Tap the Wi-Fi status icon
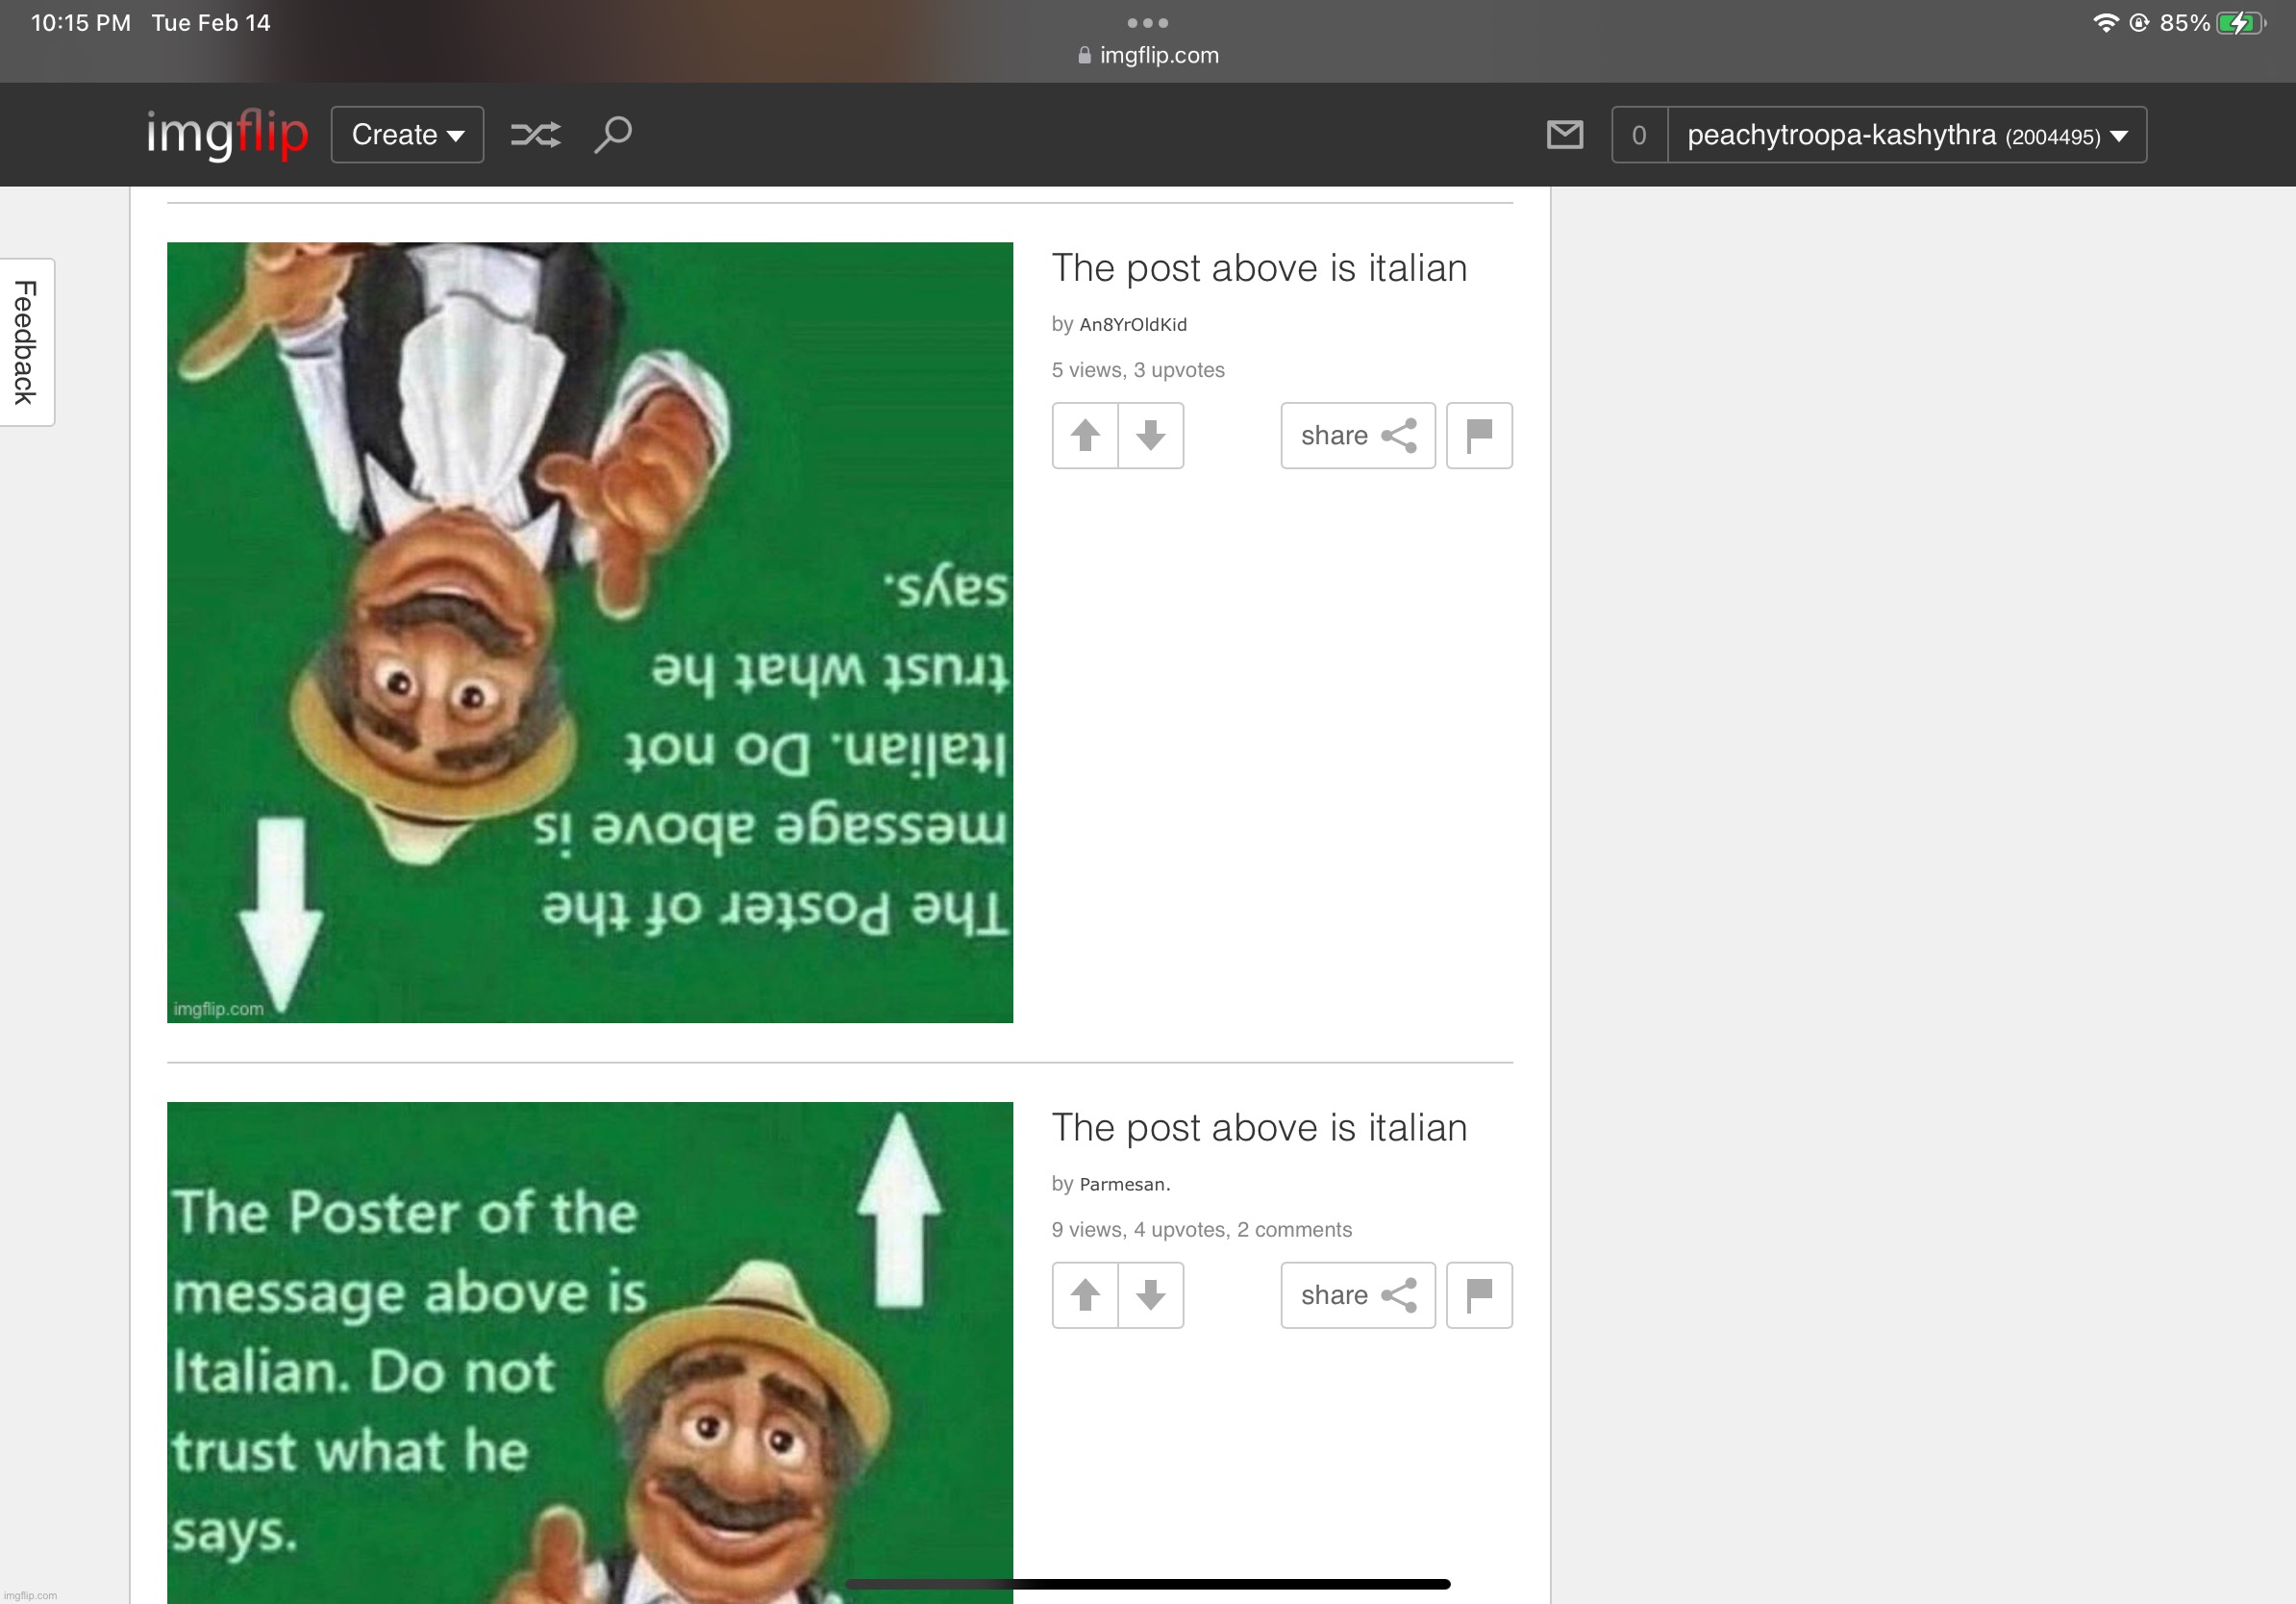This screenshot has height=1604, width=2296. [2105, 22]
